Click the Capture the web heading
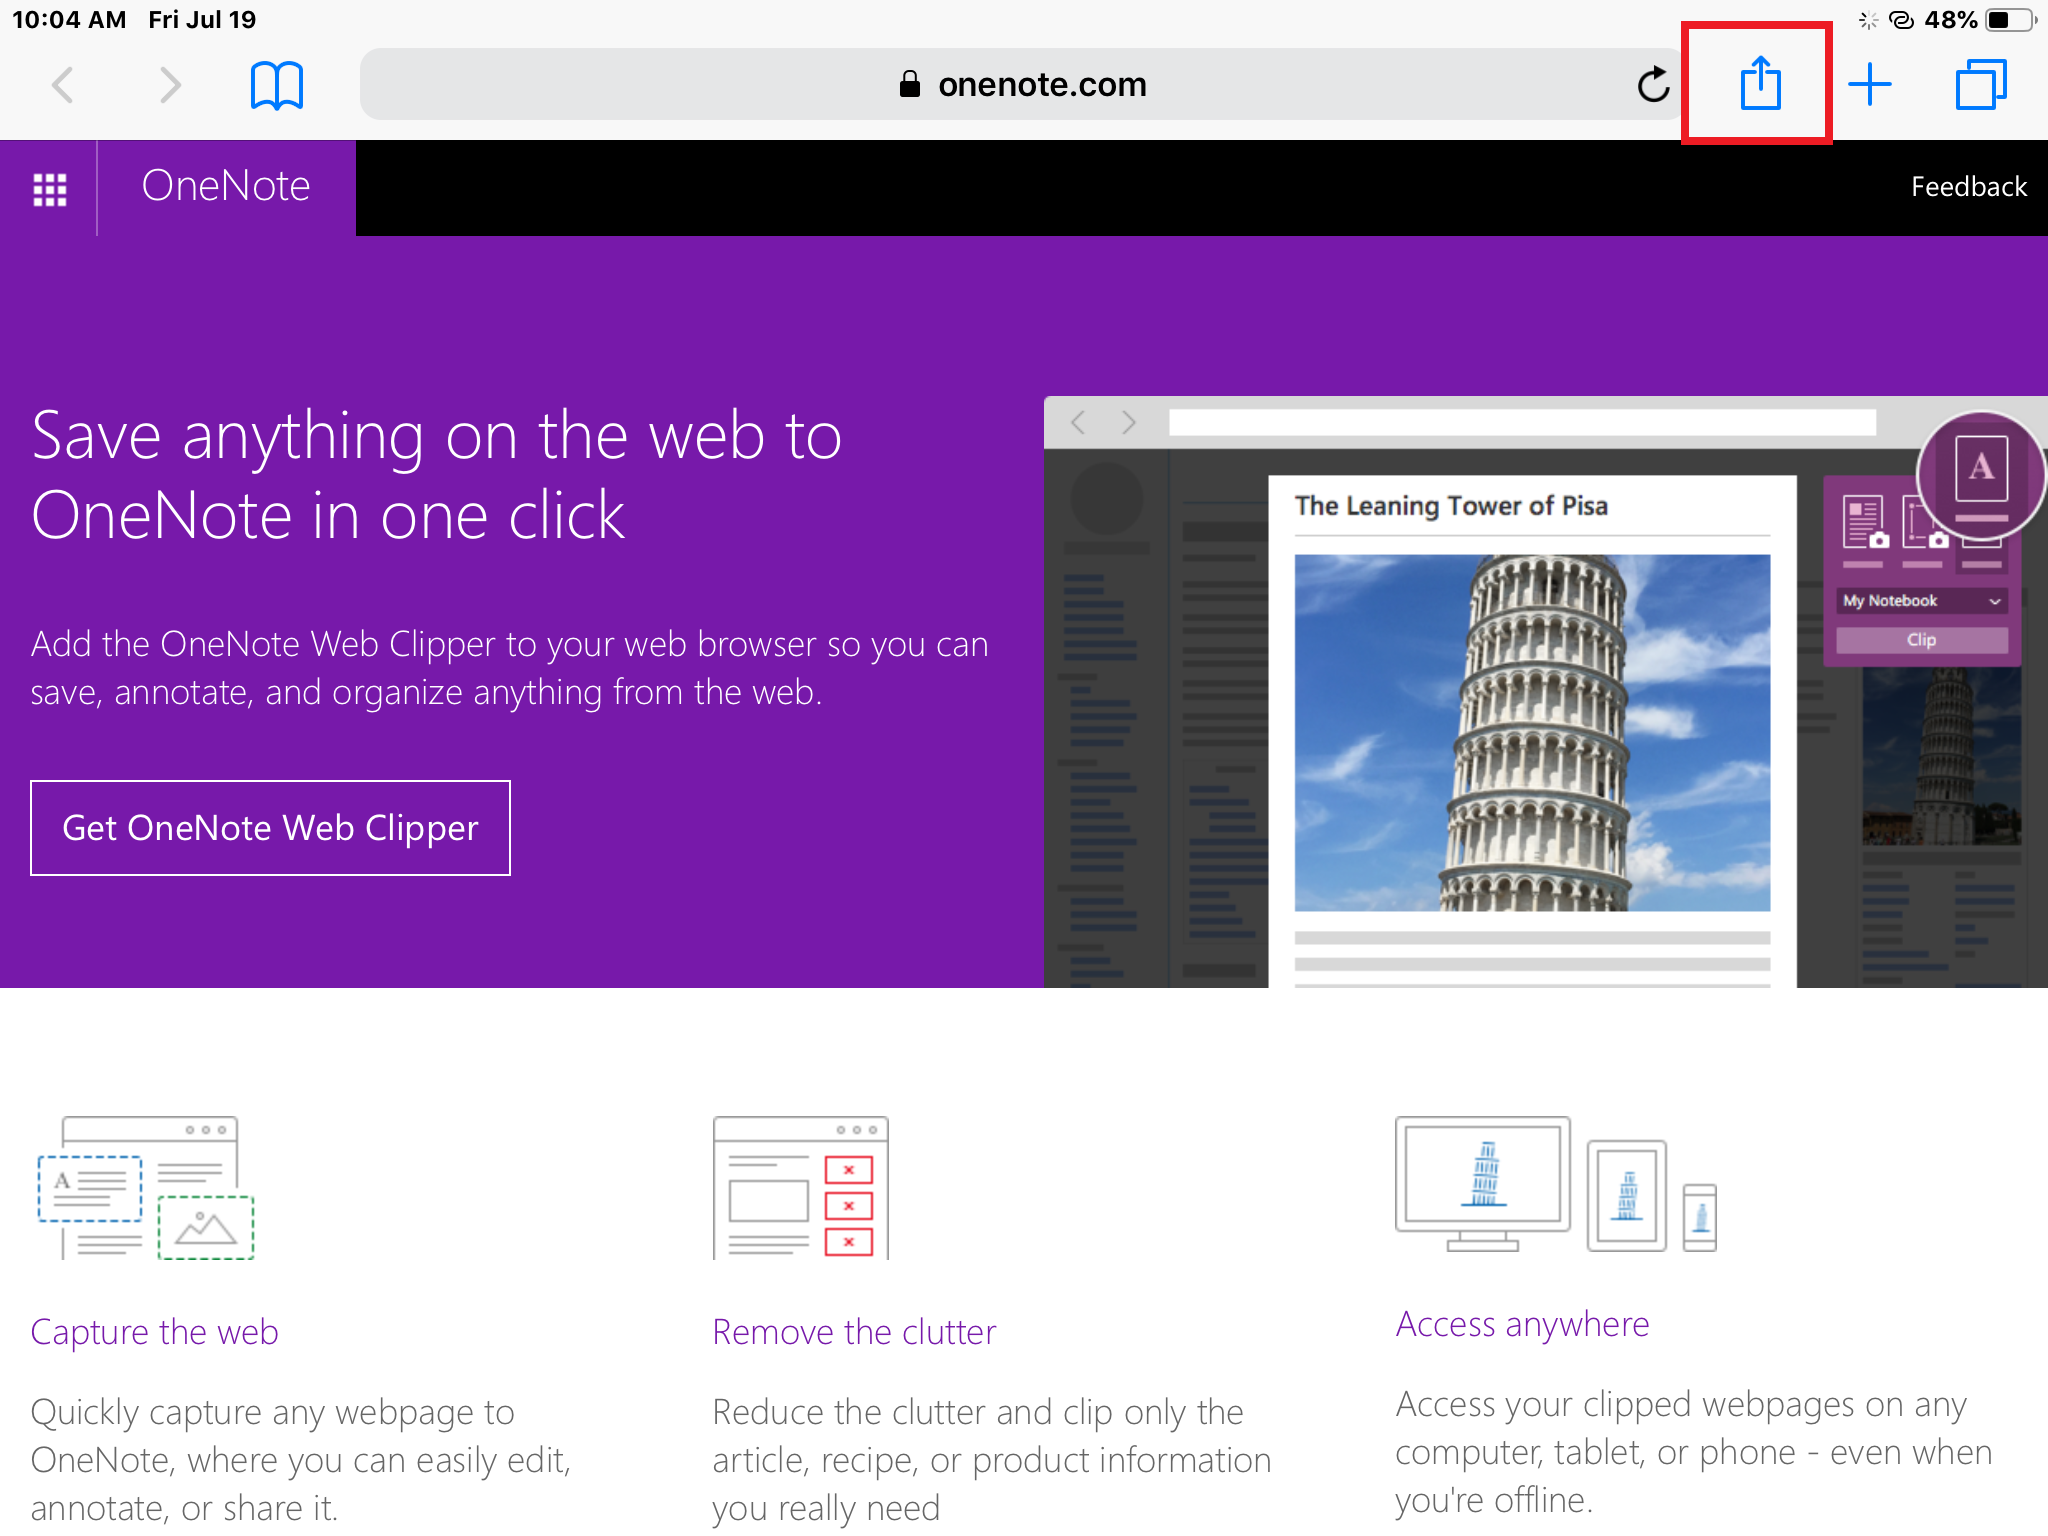This screenshot has width=2048, height=1536. (154, 1332)
